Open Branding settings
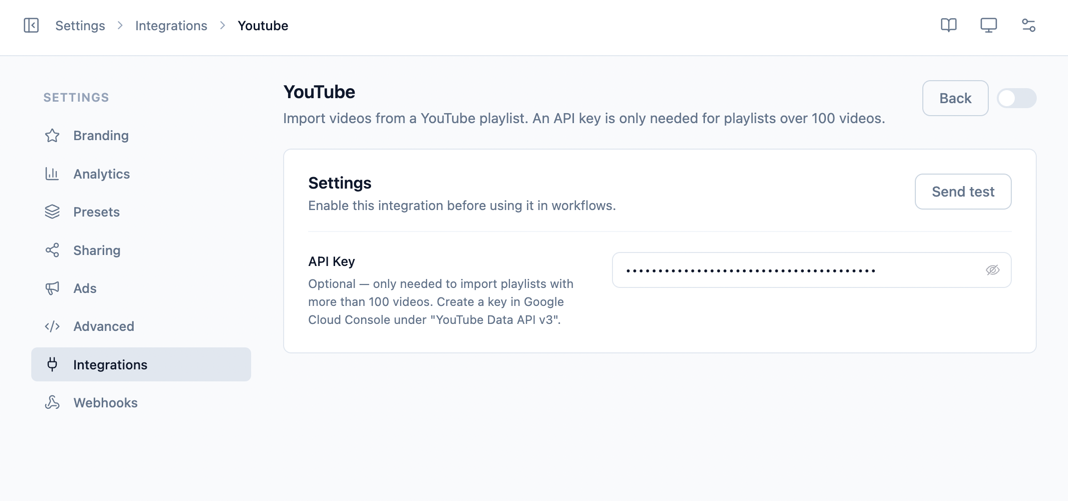Screen dimensions: 1068x501 coord(141,135)
